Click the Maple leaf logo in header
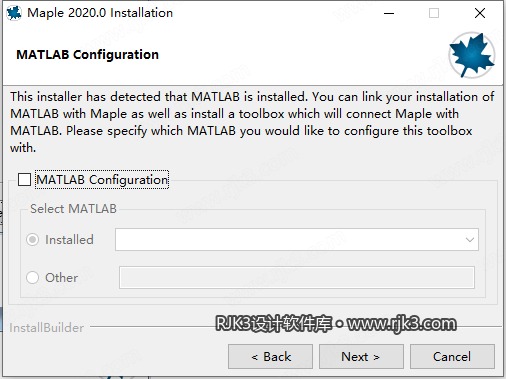The width and height of the screenshot is (506, 379). tap(472, 55)
